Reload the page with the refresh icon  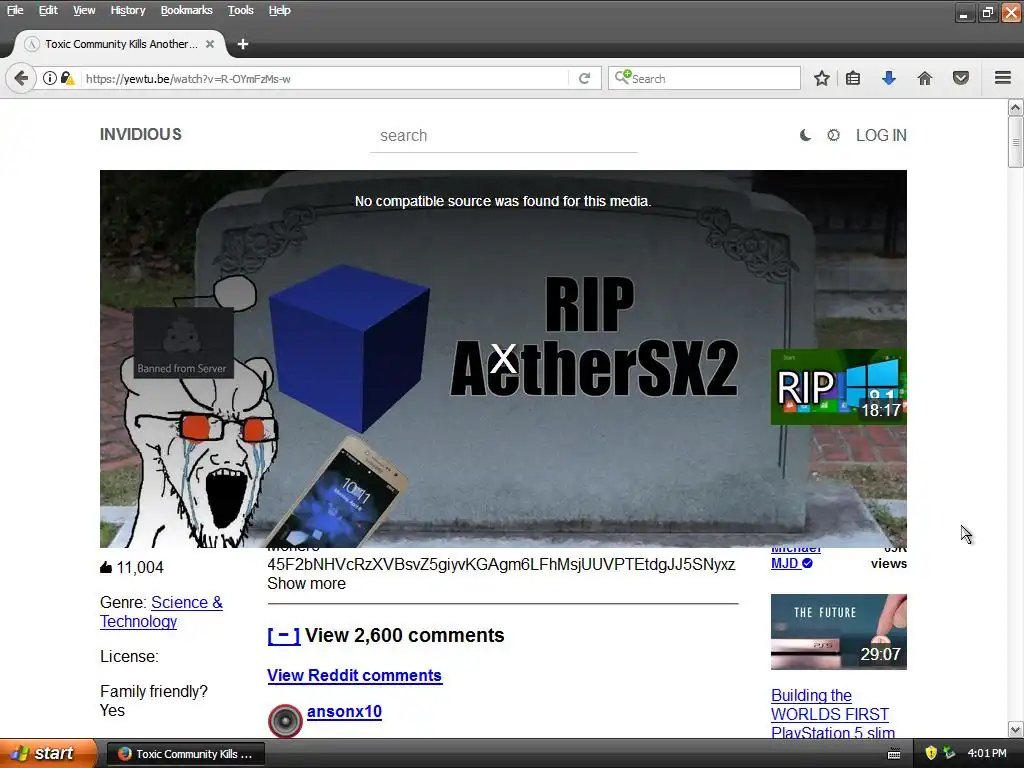(x=584, y=78)
